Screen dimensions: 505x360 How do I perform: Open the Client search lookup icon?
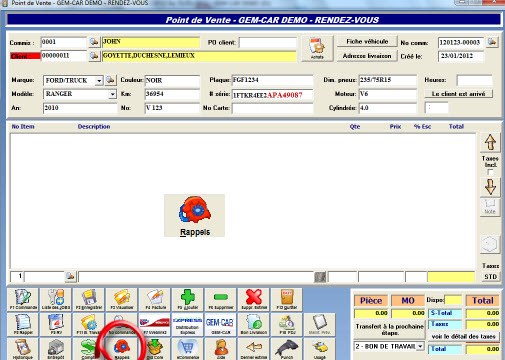point(94,56)
